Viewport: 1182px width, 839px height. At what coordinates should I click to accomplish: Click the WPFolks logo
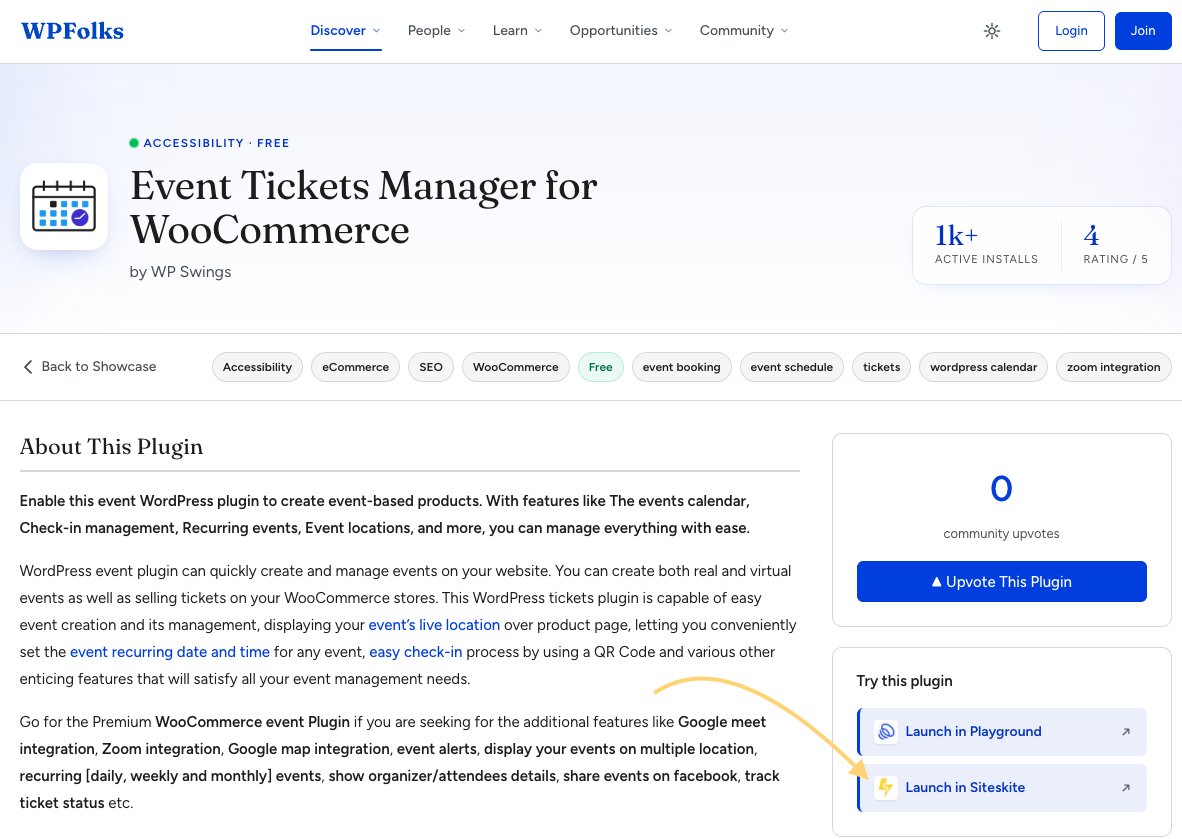click(x=72, y=31)
